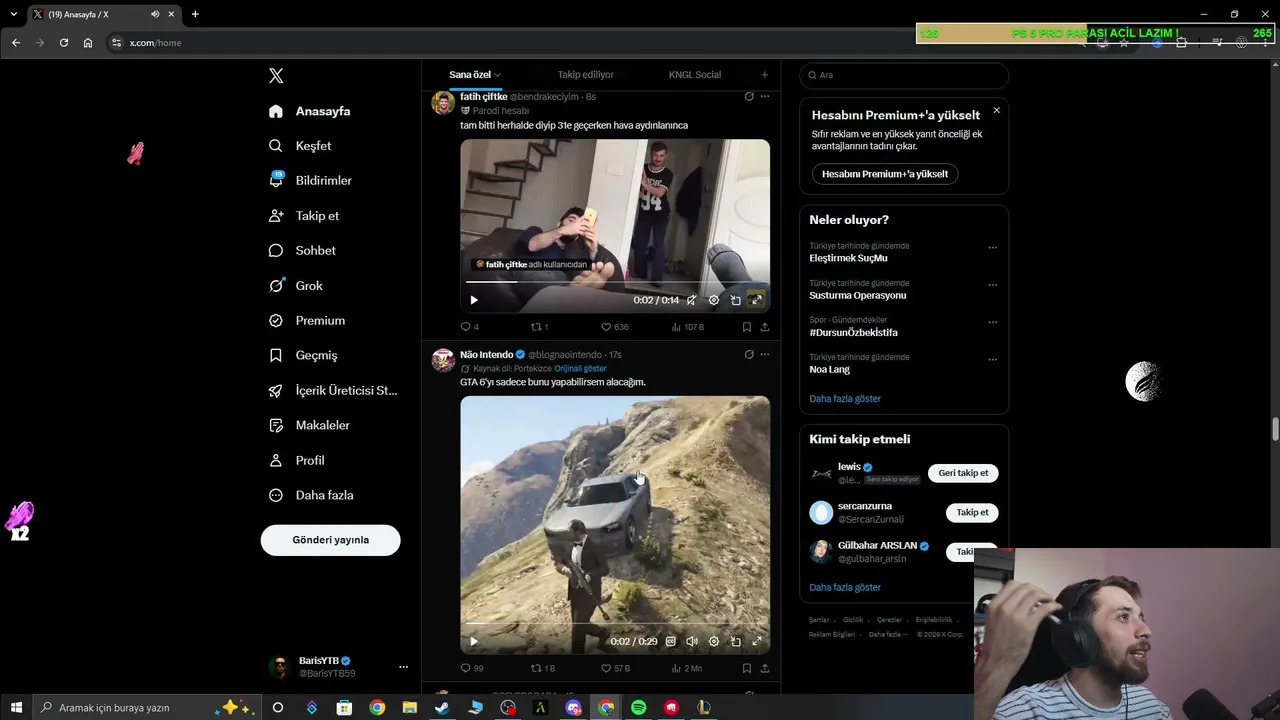Image resolution: width=1280 pixels, height=720 pixels.
Task: View analytics of fatih çiftke post
Action: pos(688,327)
